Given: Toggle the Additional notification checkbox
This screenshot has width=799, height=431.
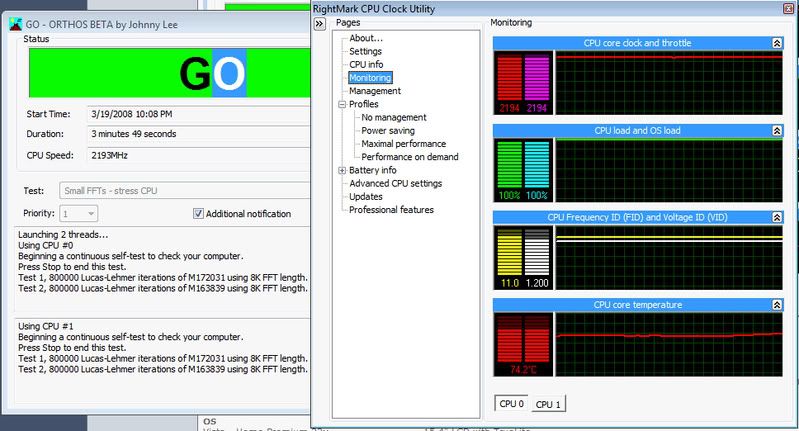Looking at the screenshot, I should coord(198,214).
